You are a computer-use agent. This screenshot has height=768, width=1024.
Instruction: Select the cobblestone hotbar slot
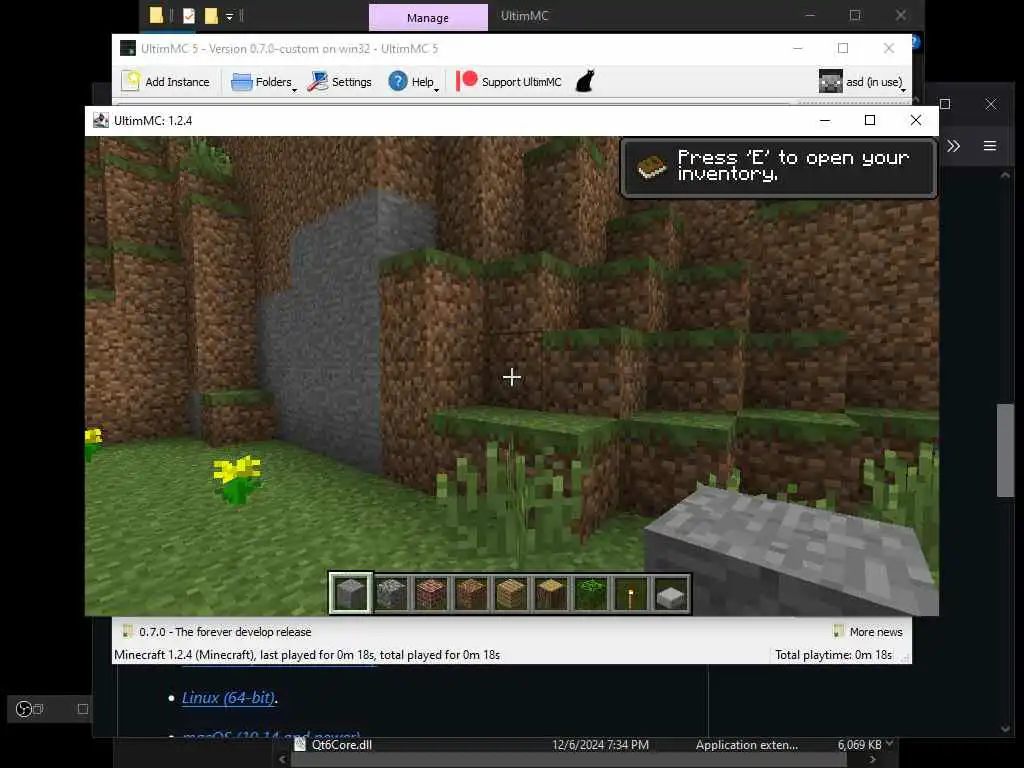[391, 594]
